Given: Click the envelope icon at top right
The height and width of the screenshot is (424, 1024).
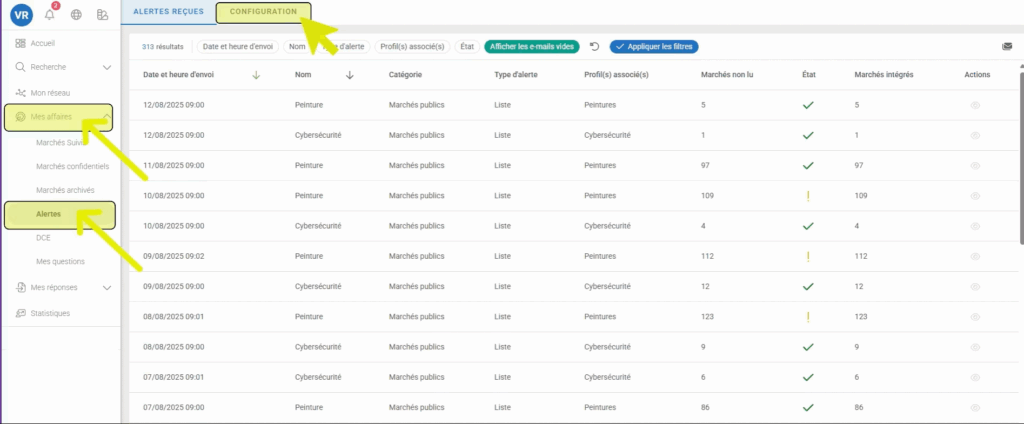Looking at the screenshot, I should click(1007, 46).
